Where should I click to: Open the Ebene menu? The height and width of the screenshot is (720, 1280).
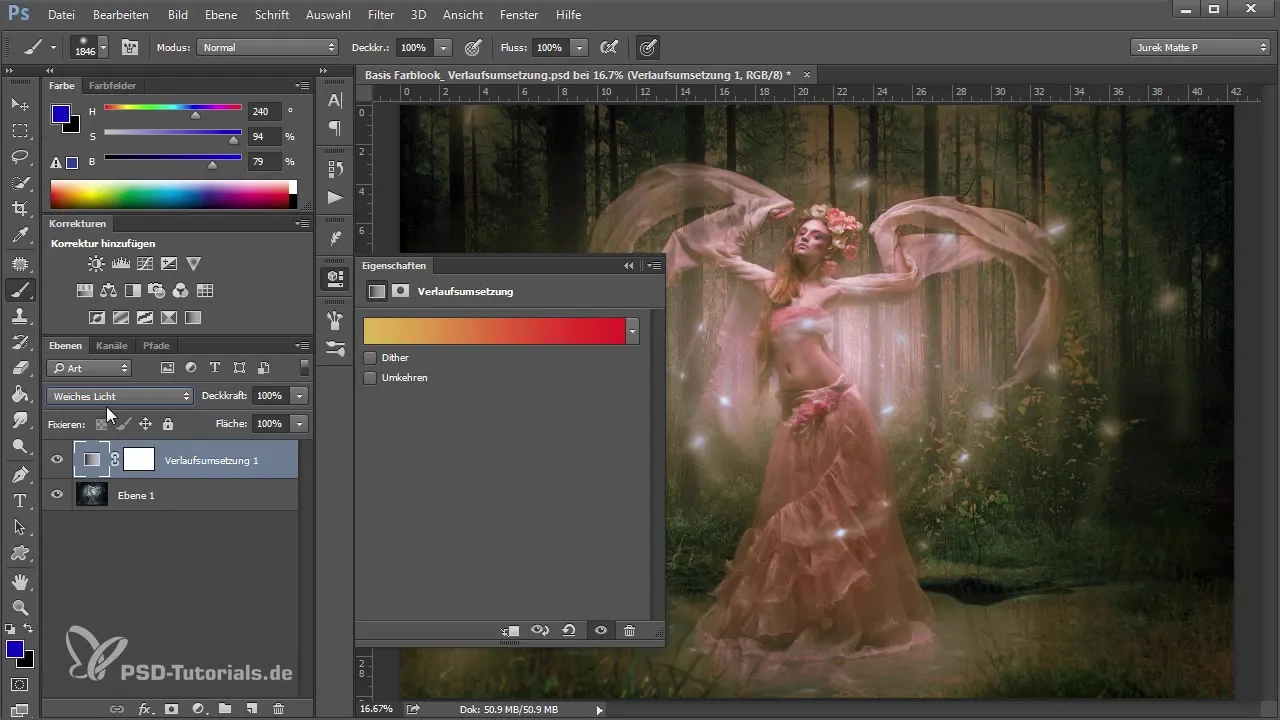[221, 15]
